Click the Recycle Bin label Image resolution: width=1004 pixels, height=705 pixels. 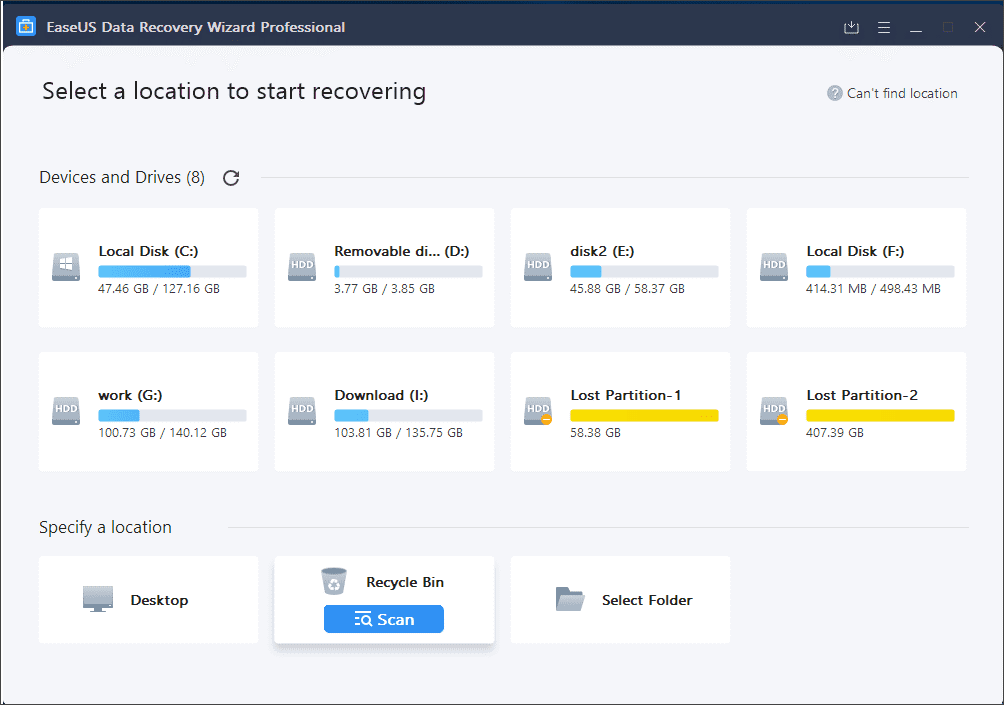point(405,582)
